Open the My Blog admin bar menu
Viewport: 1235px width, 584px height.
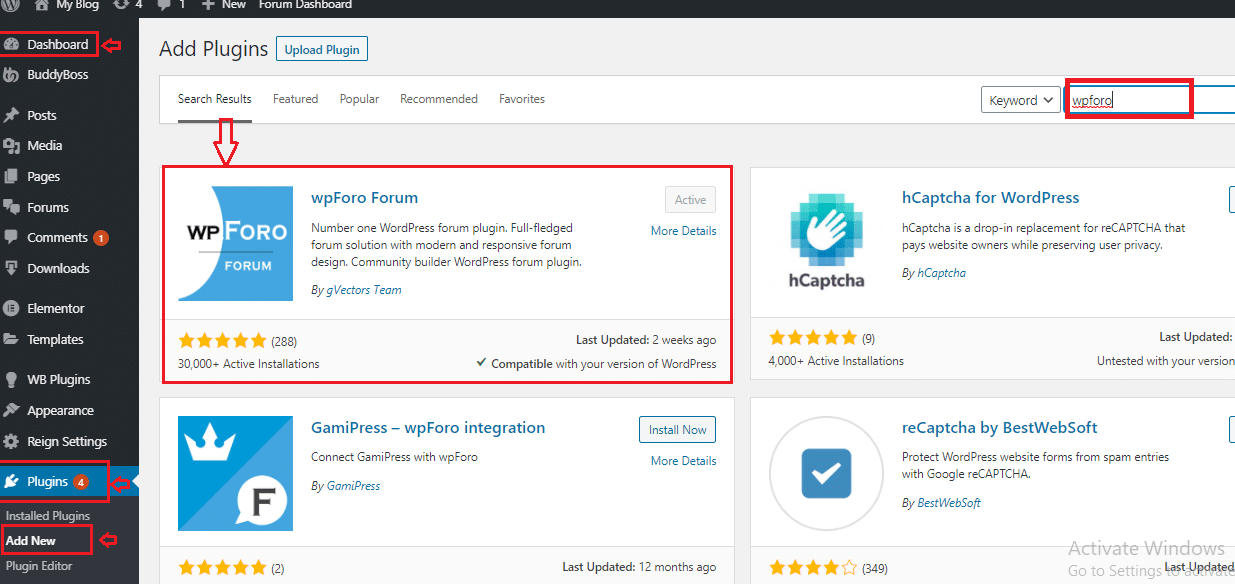click(67, 5)
